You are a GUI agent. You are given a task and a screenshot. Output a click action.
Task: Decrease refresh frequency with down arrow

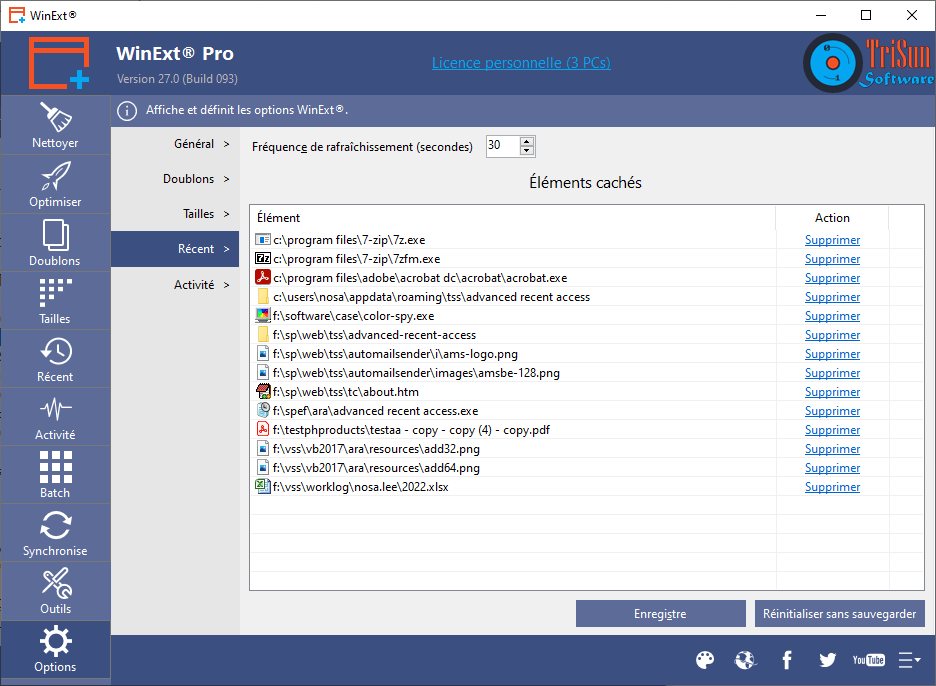click(x=526, y=150)
